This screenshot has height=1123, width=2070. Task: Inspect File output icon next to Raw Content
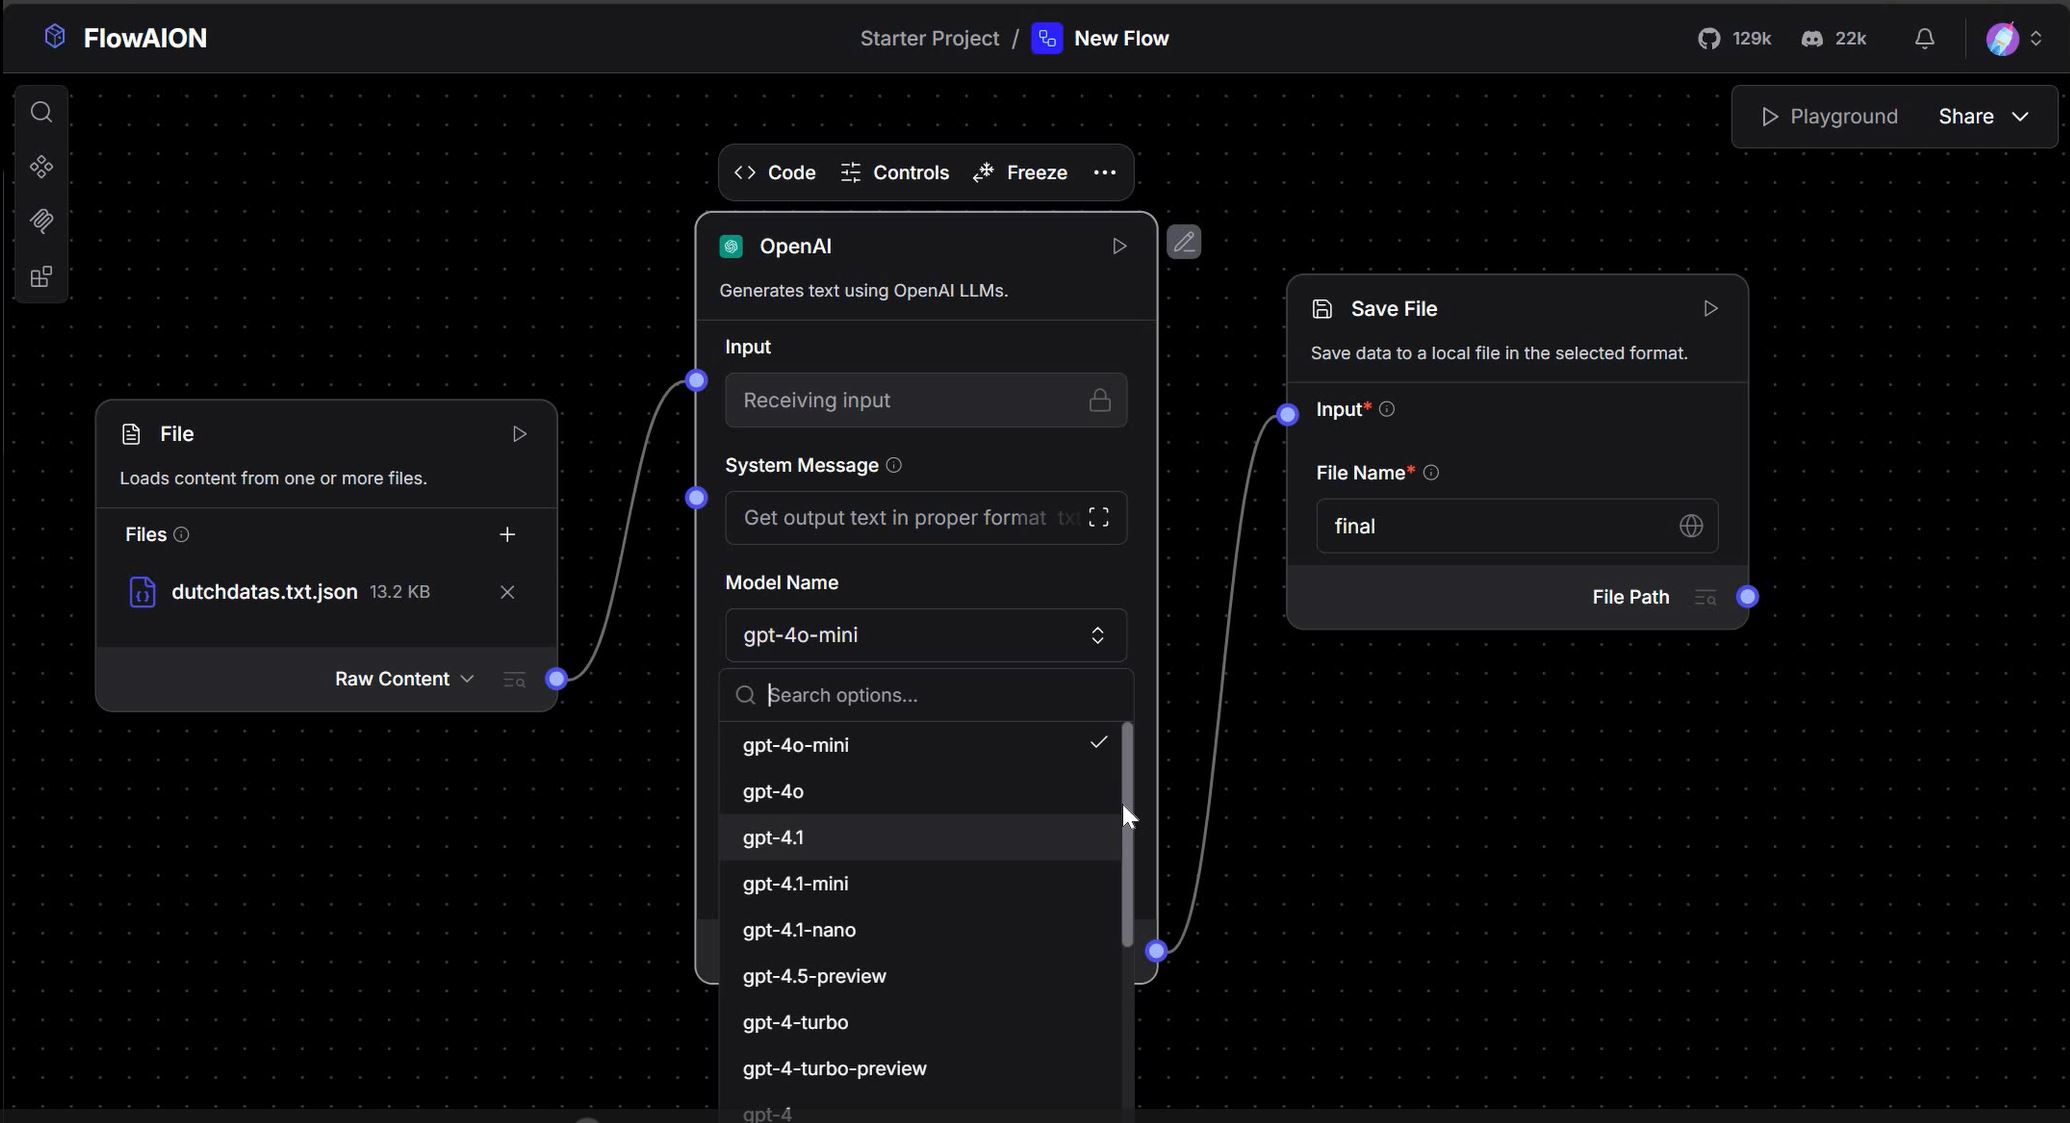(x=514, y=680)
